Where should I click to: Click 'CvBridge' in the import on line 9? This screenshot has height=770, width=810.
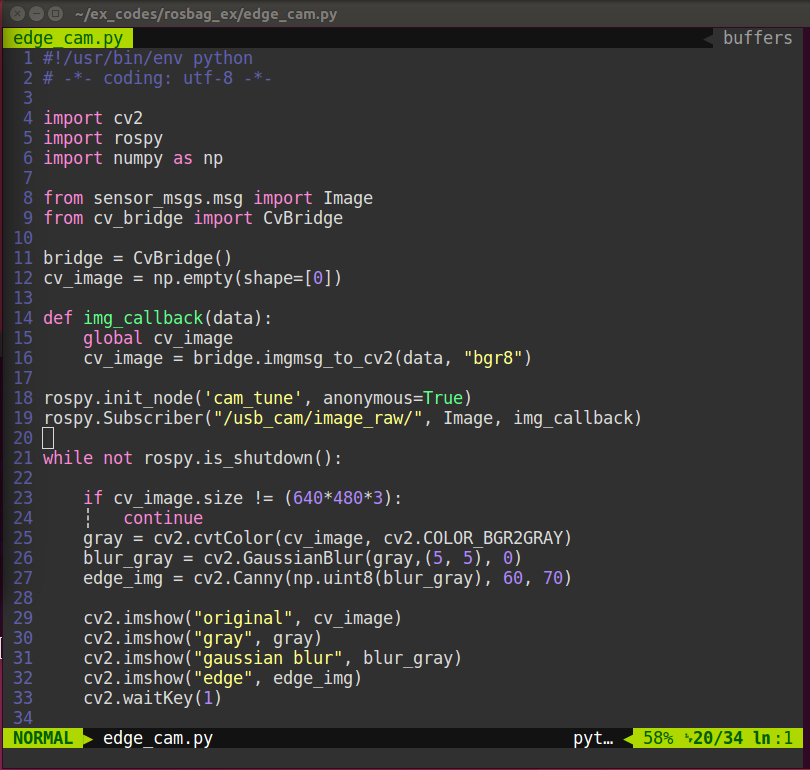click(303, 218)
